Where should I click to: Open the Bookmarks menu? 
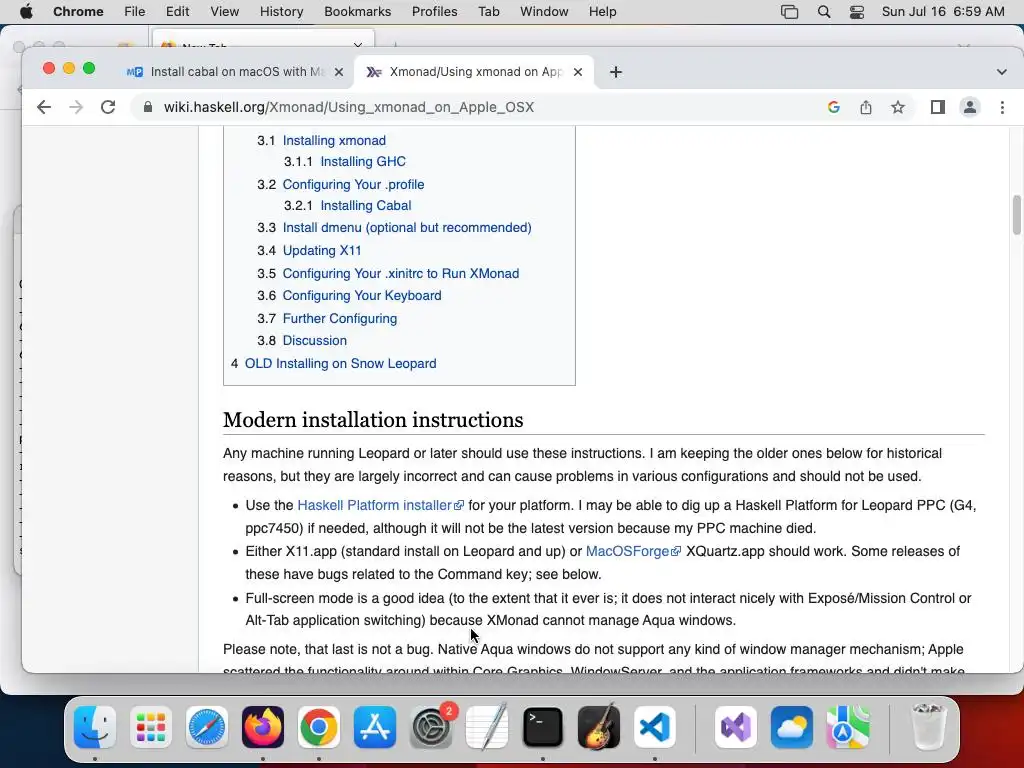click(357, 12)
